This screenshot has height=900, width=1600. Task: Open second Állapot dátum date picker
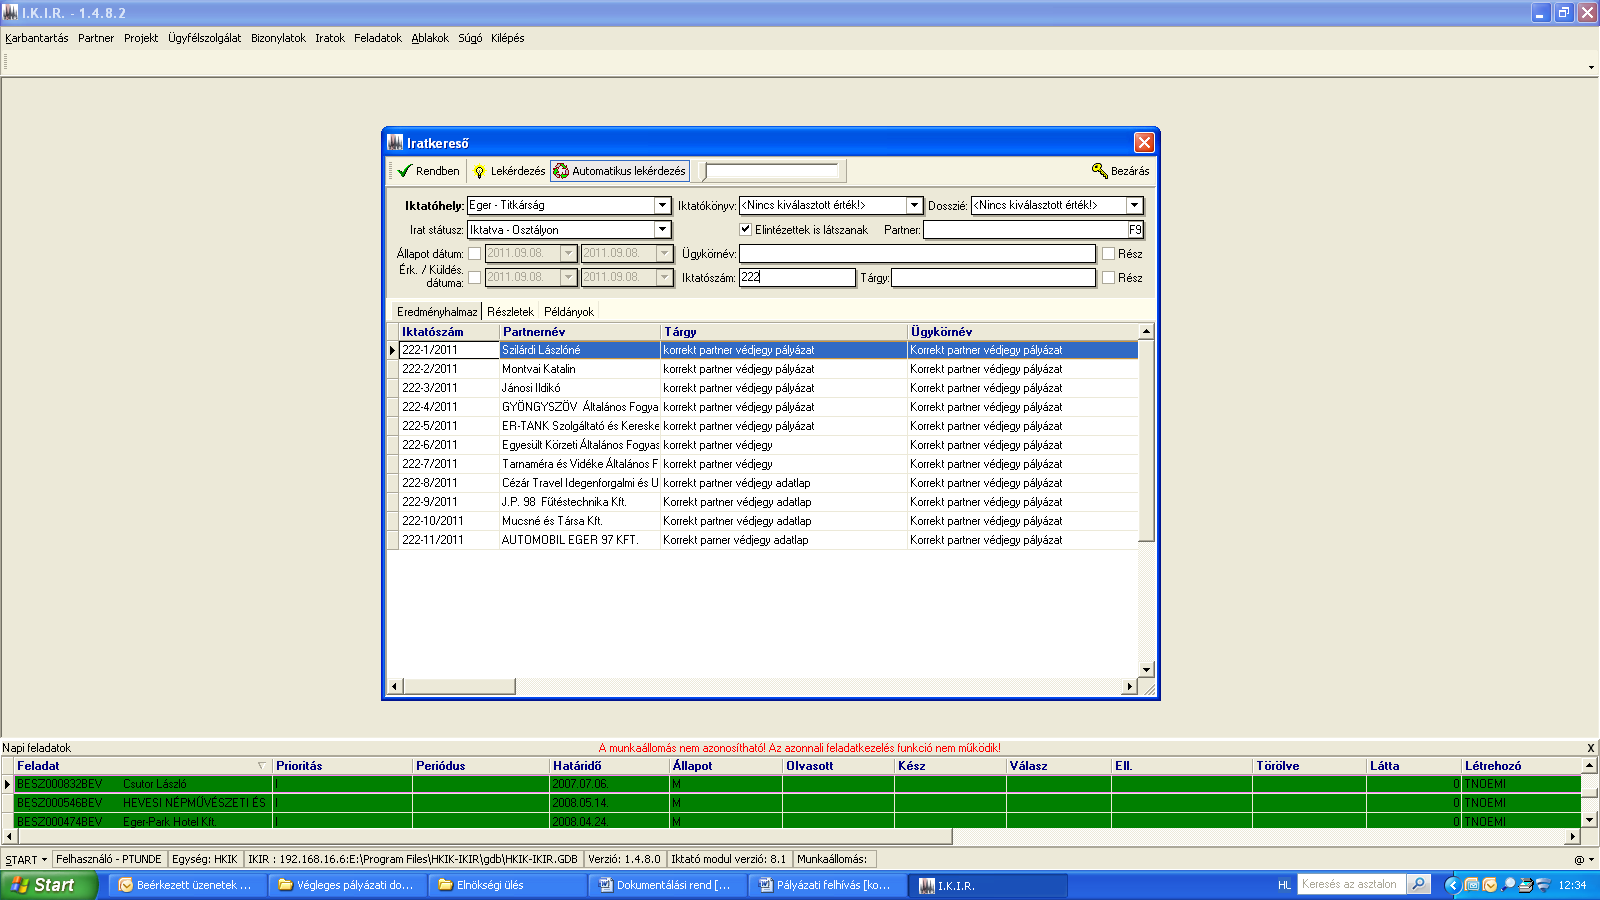click(664, 254)
